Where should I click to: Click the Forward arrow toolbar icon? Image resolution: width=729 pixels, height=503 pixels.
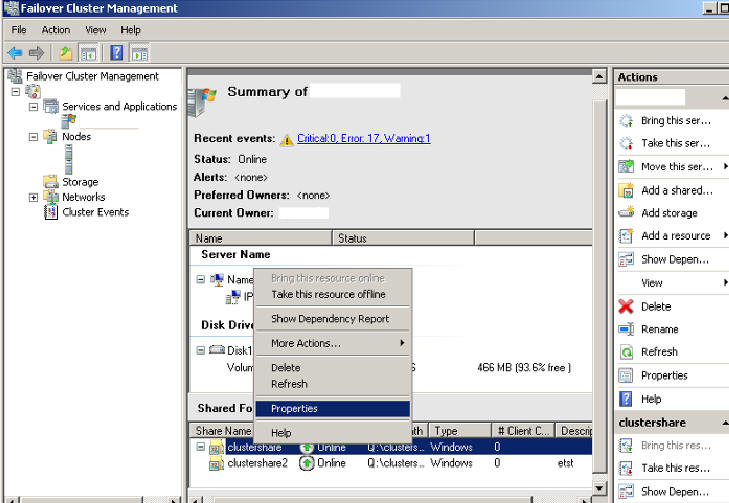coord(36,53)
